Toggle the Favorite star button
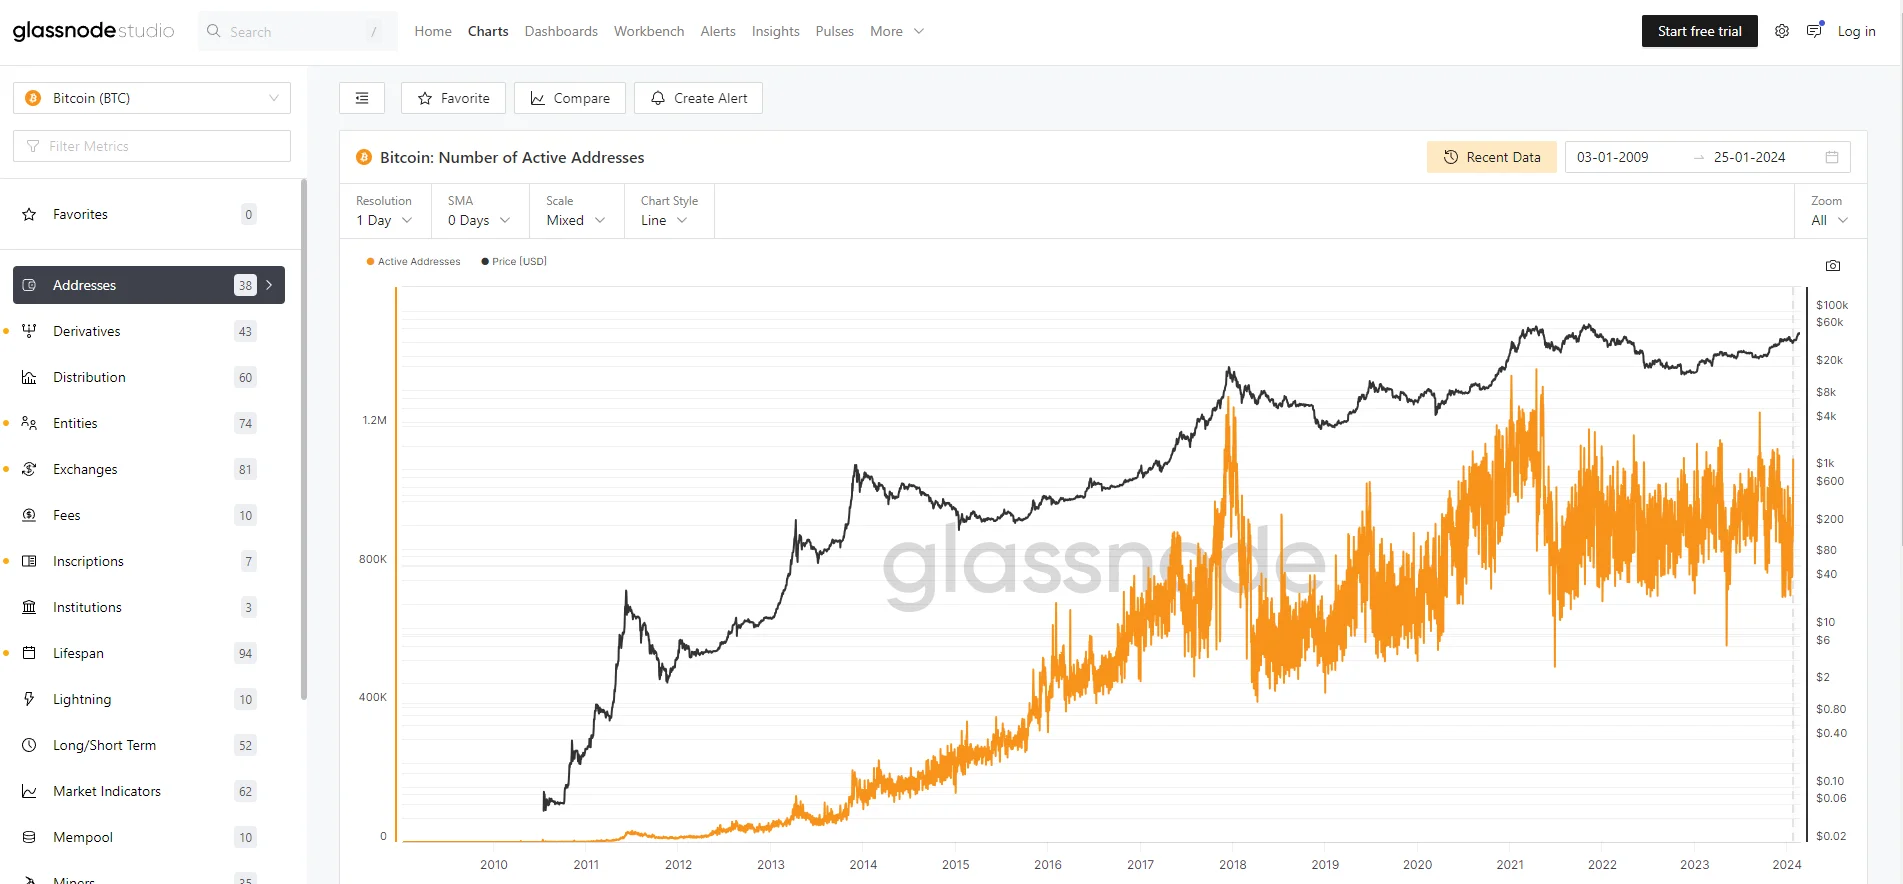Image resolution: width=1903 pixels, height=884 pixels. click(x=453, y=98)
